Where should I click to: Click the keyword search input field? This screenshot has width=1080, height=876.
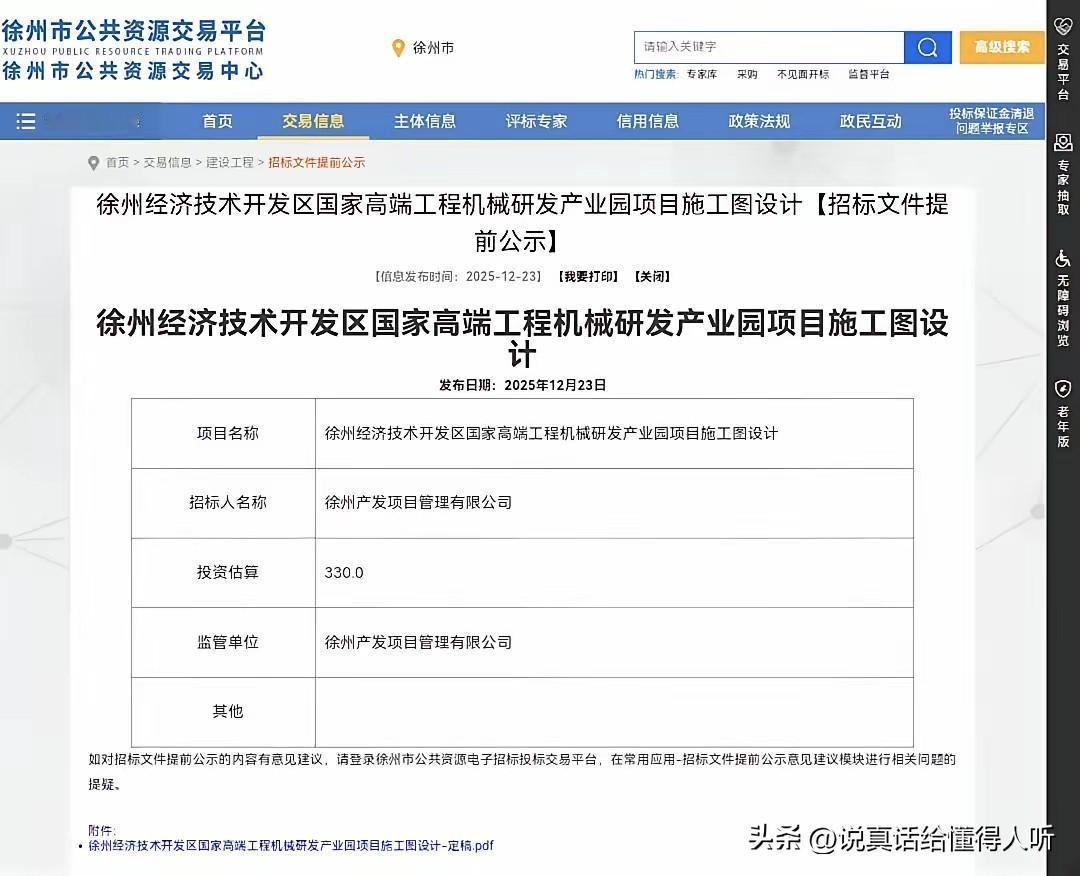coord(770,47)
